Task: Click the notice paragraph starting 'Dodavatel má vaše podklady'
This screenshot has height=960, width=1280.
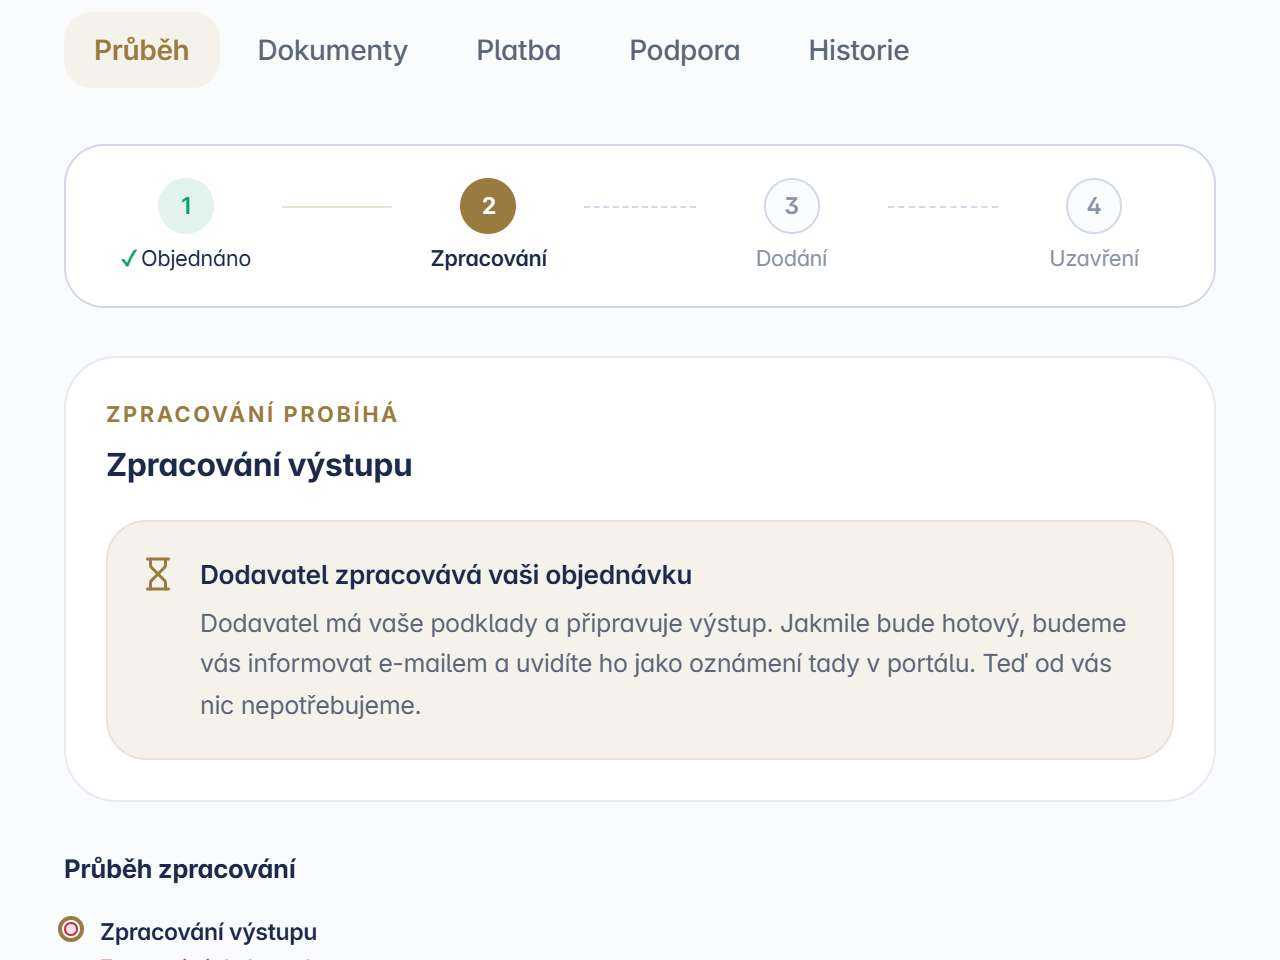Action: coord(663,664)
